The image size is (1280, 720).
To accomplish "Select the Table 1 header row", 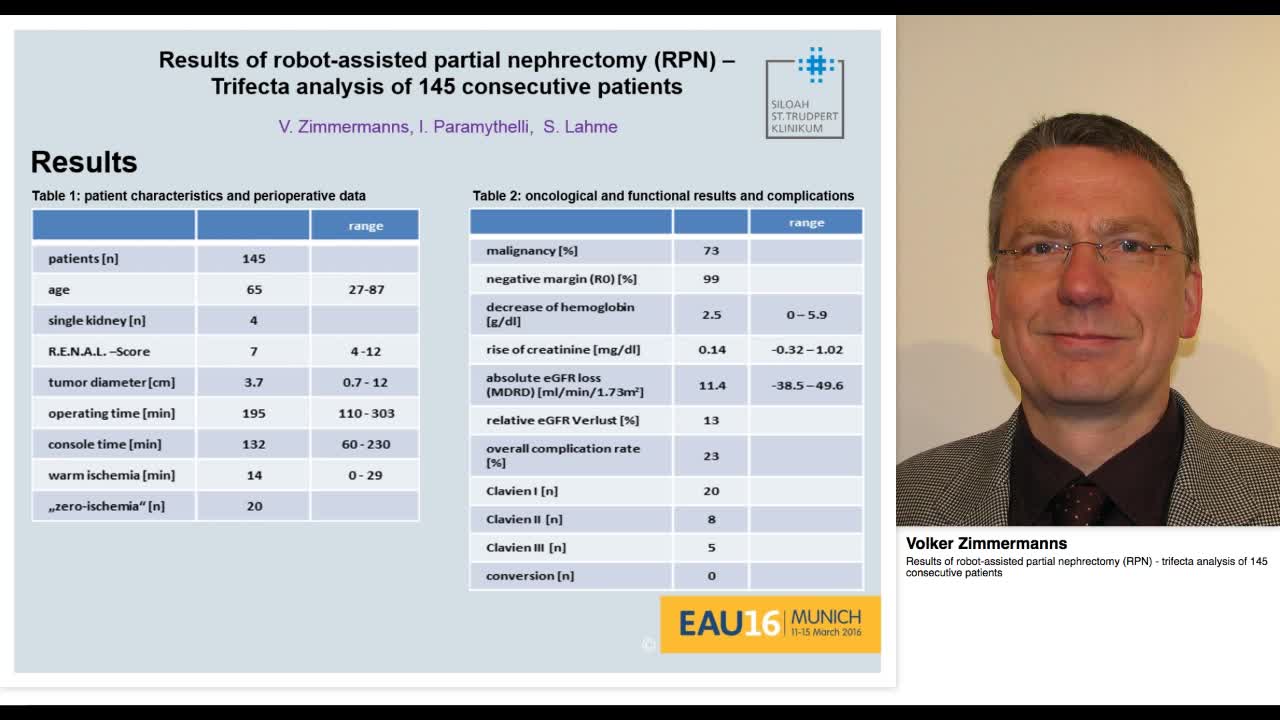I will 225,225.
